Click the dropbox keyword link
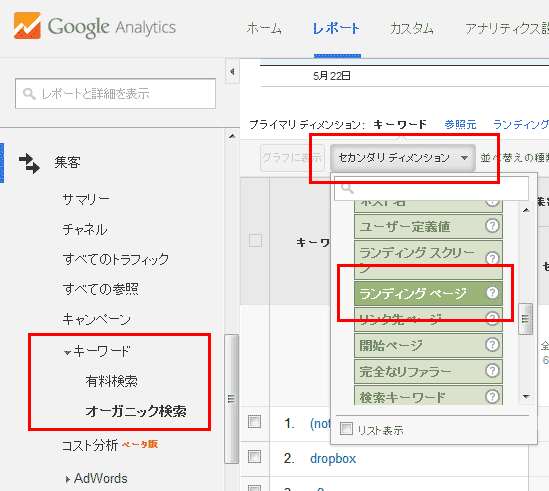 click(333, 458)
